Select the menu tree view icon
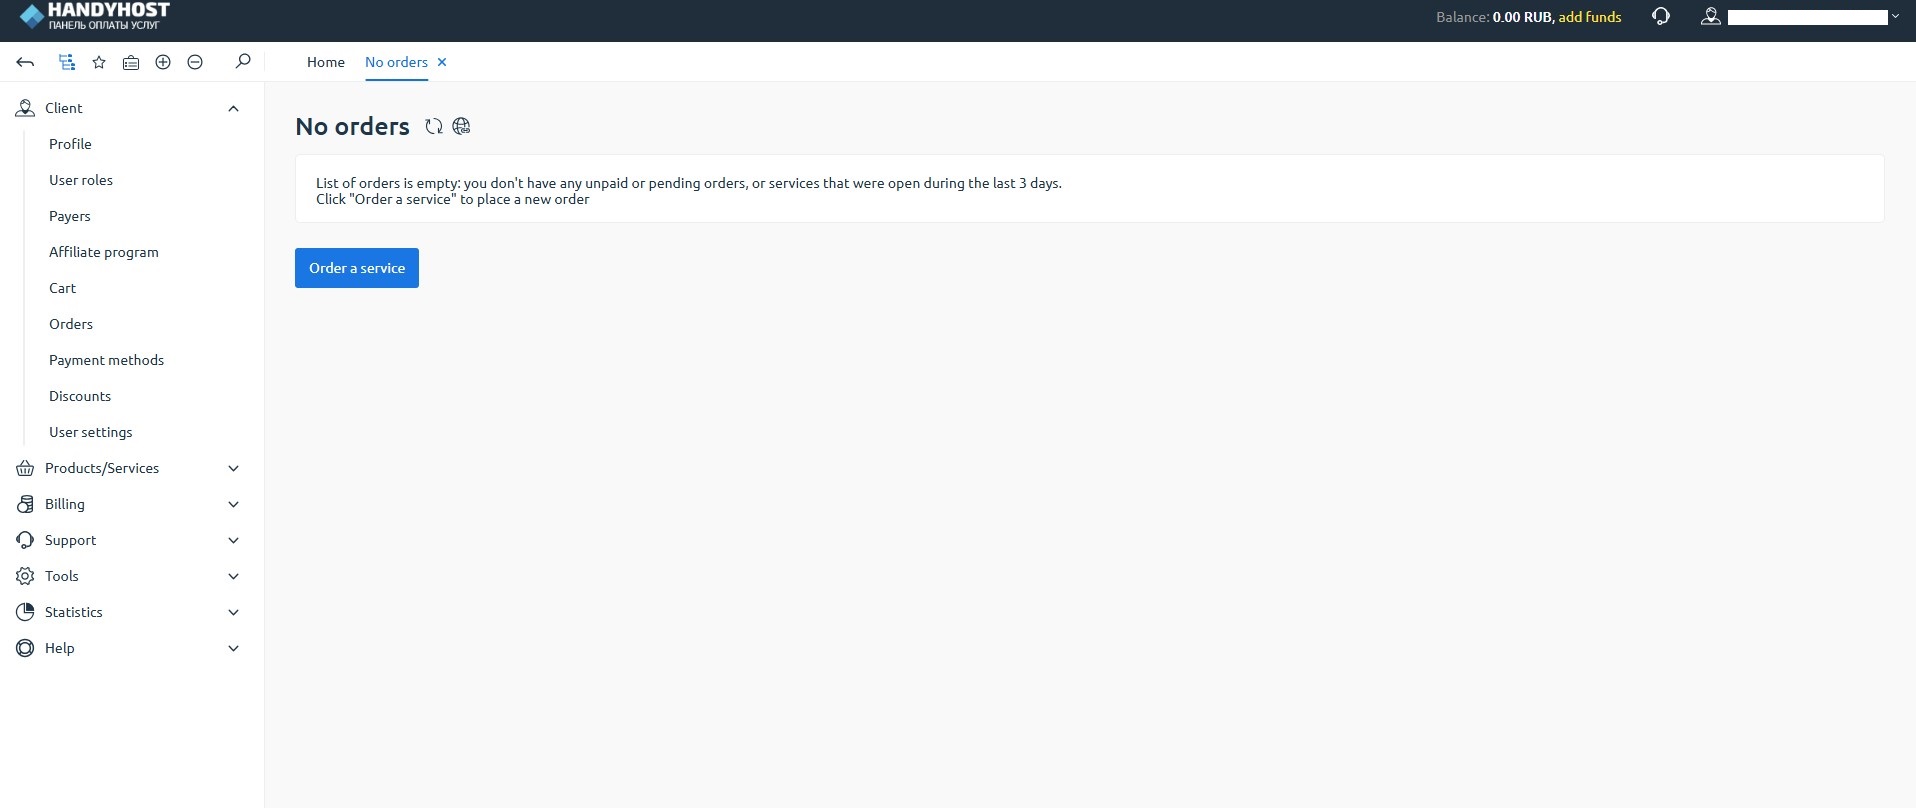 click(x=67, y=62)
